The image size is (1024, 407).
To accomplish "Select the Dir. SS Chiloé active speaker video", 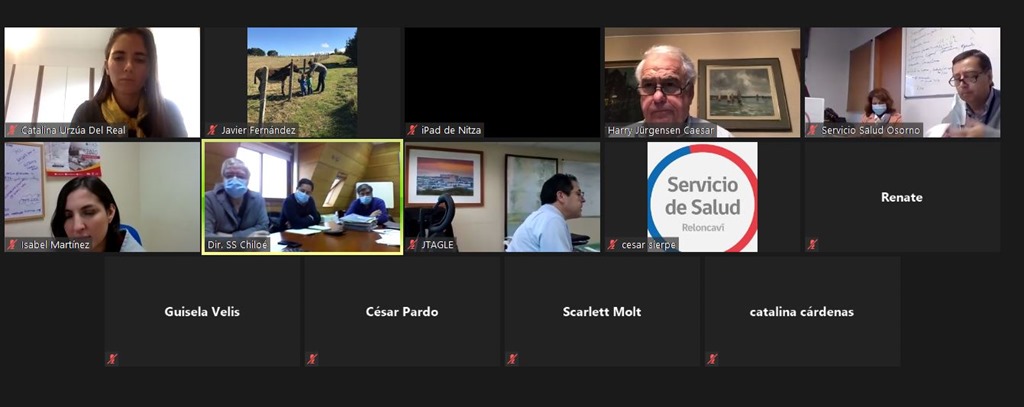I will 302,197.
